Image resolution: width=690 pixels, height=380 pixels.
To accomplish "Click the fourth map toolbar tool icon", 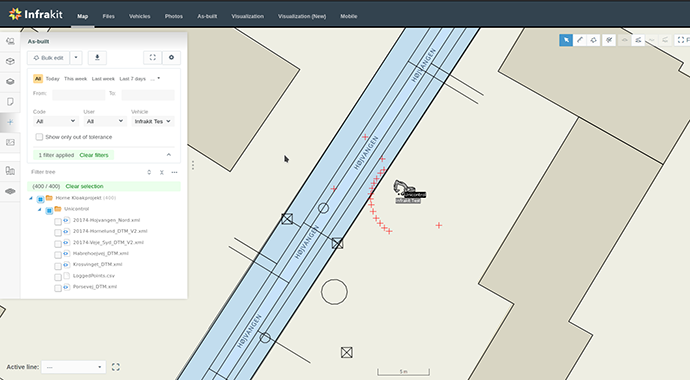I will pos(609,40).
